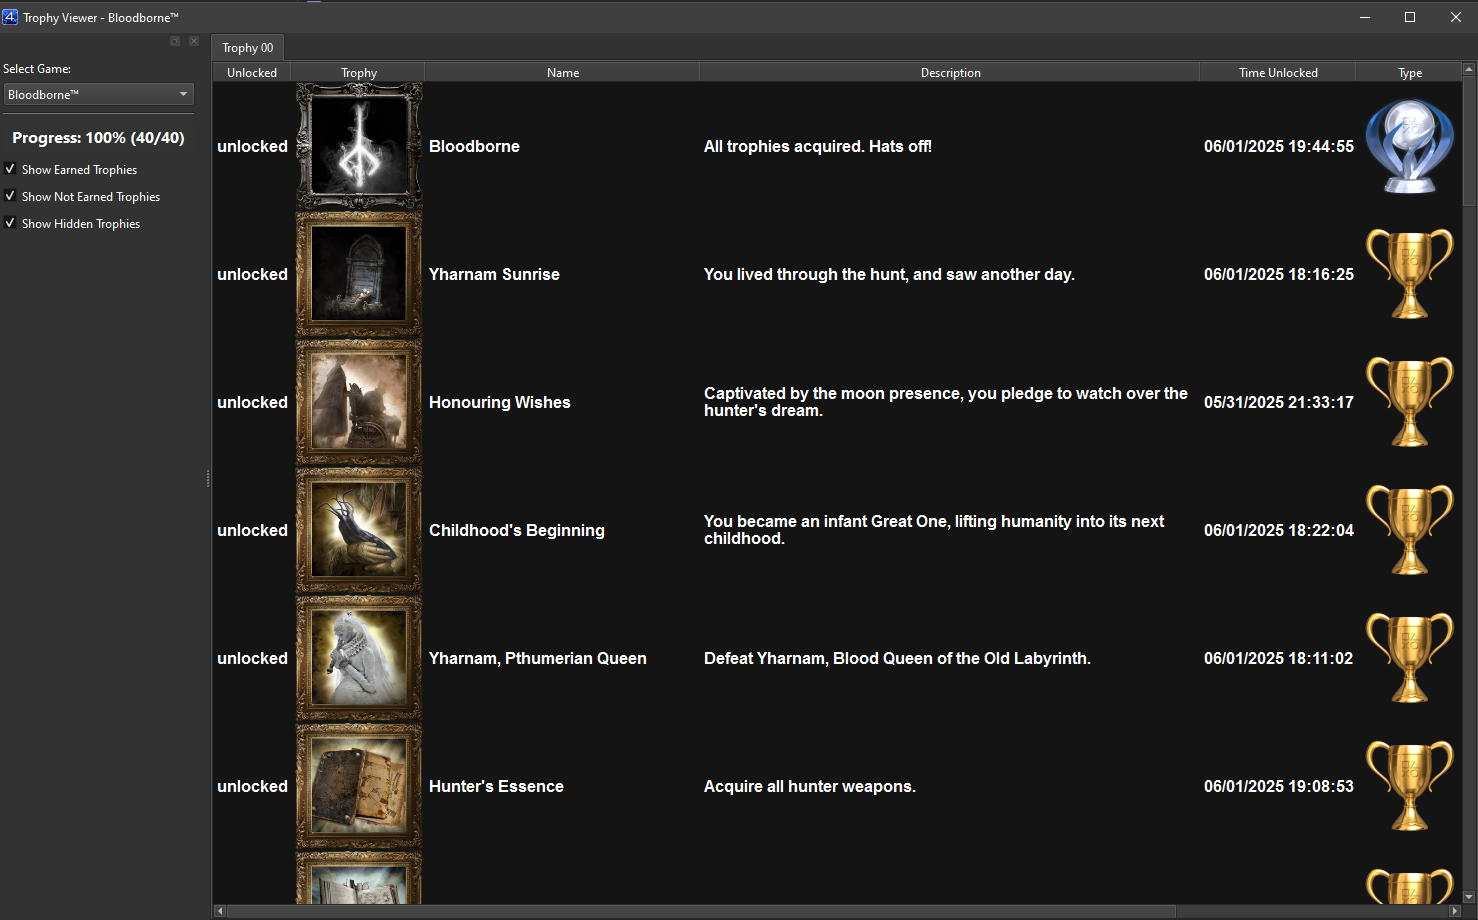The width and height of the screenshot is (1478, 920).
Task: Click the horizontal scrollbar thumb
Action: (x=702, y=911)
